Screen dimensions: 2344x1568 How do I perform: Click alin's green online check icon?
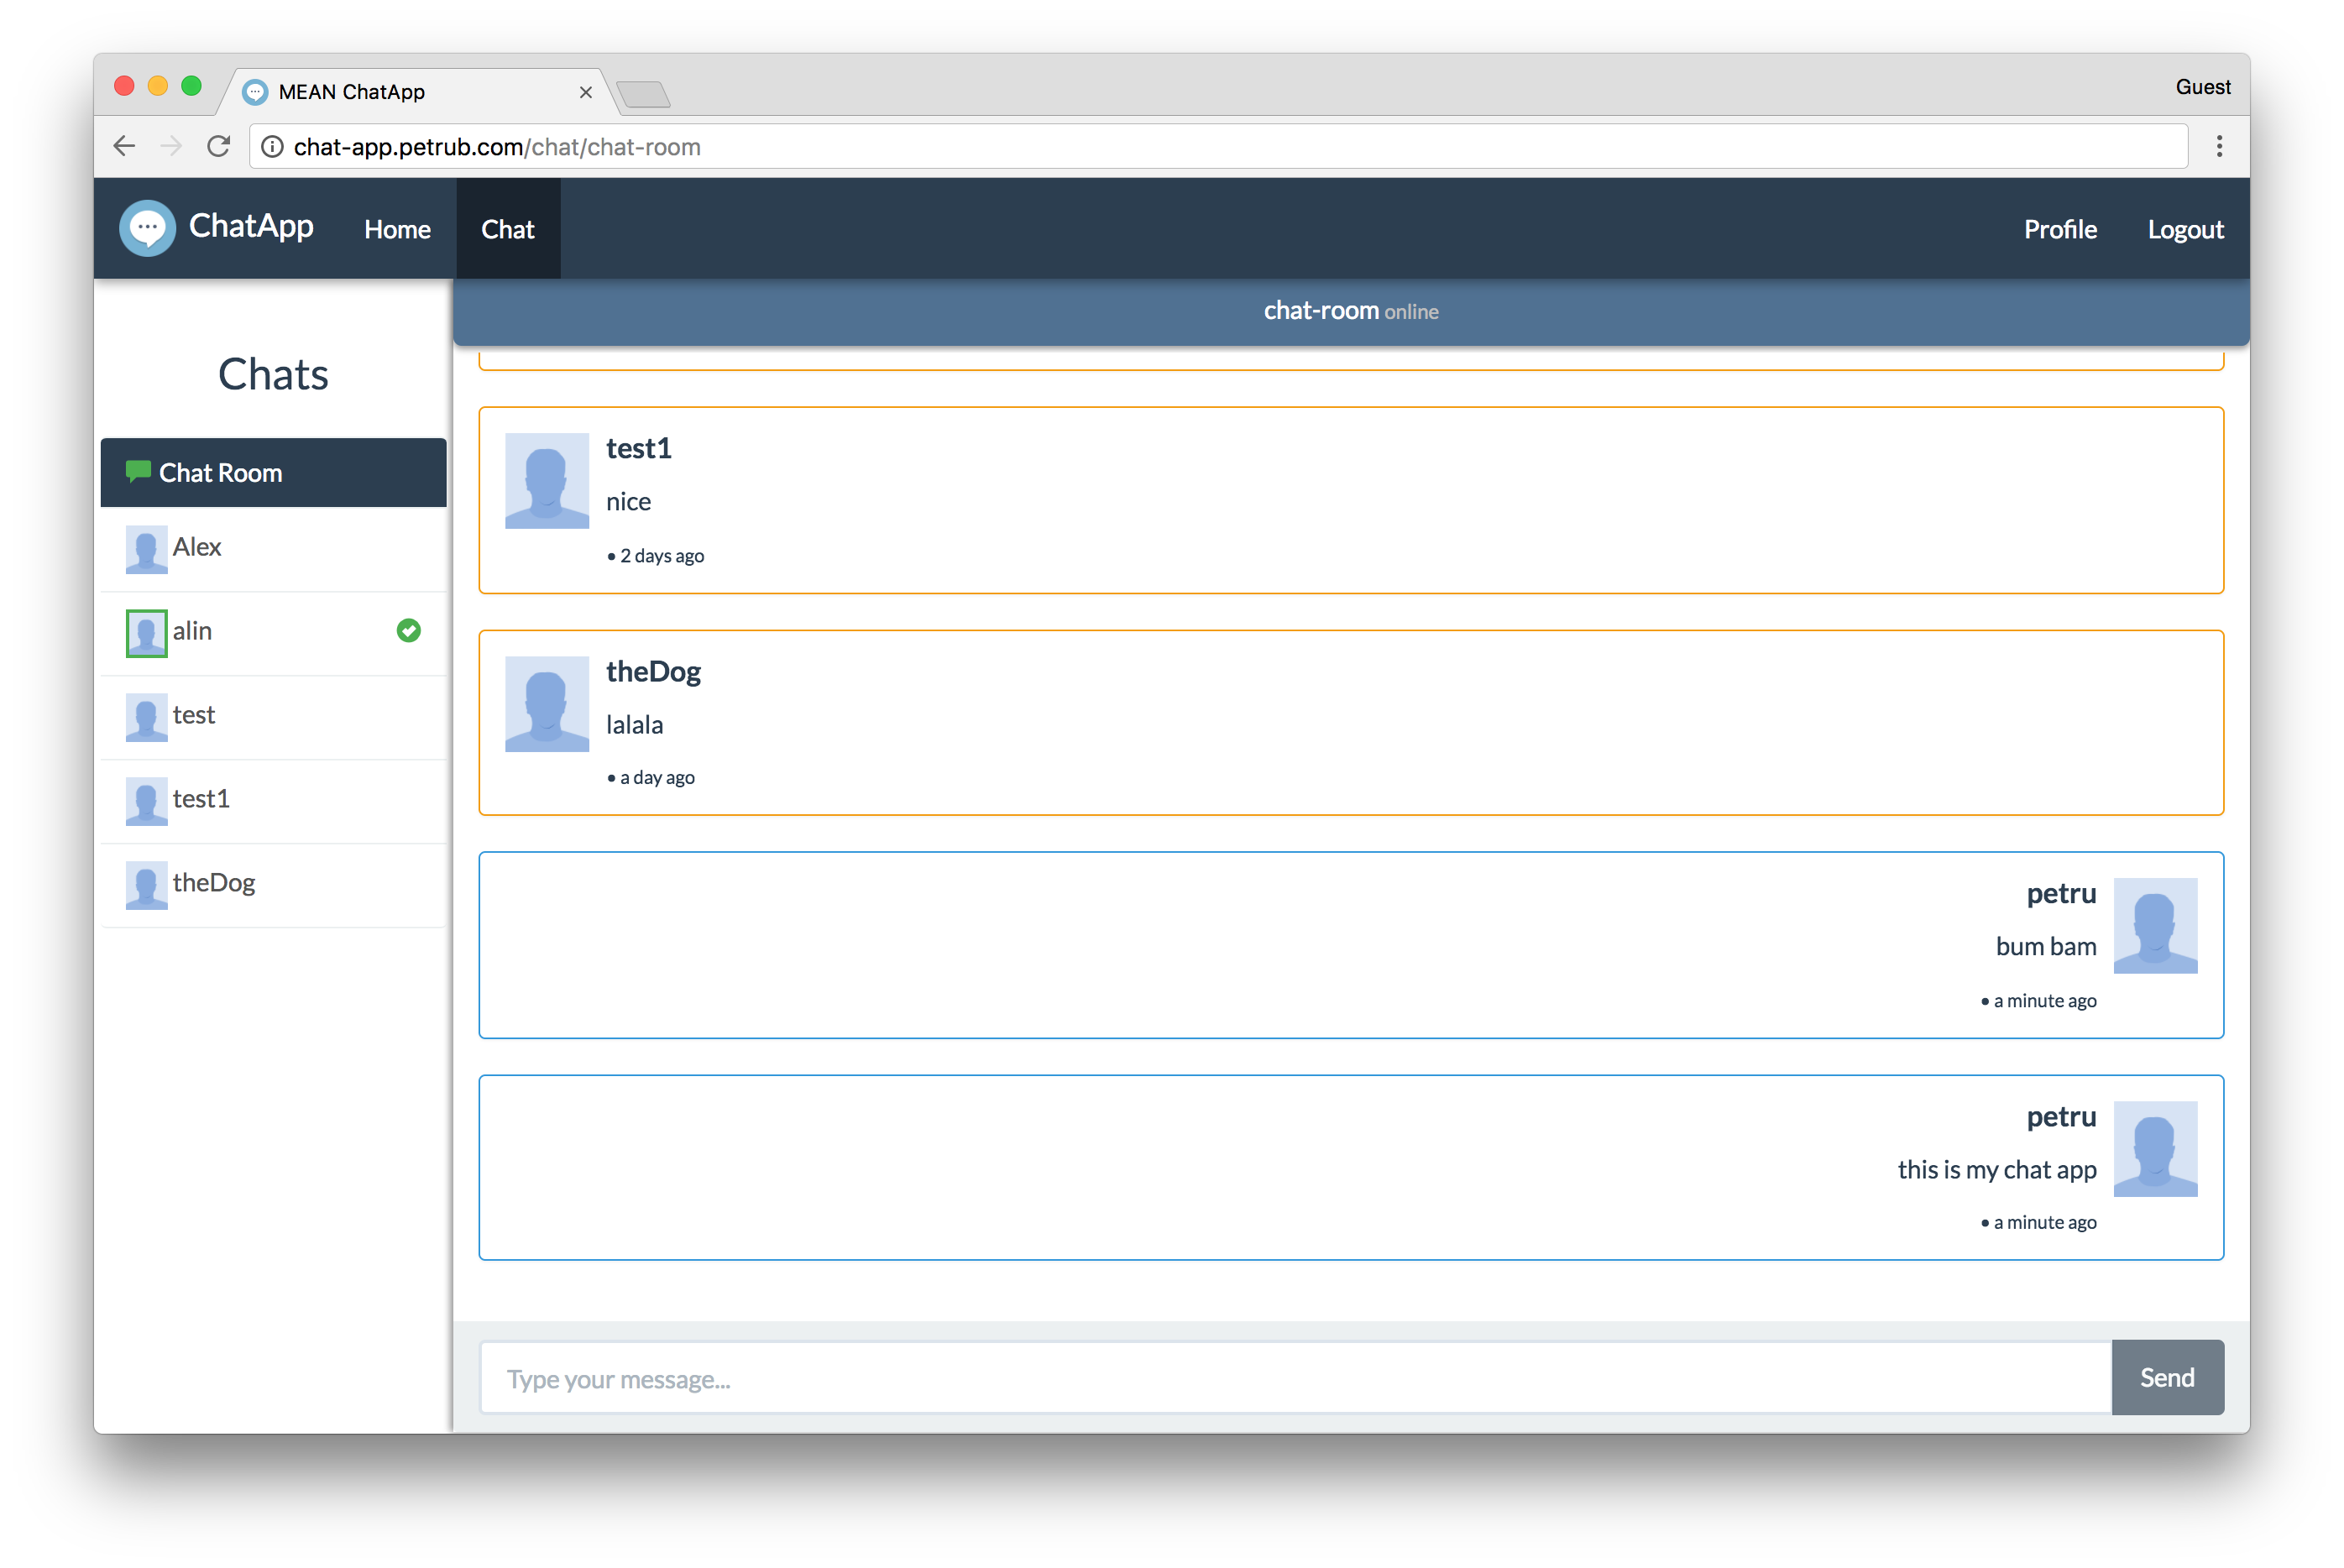(x=408, y=631)
